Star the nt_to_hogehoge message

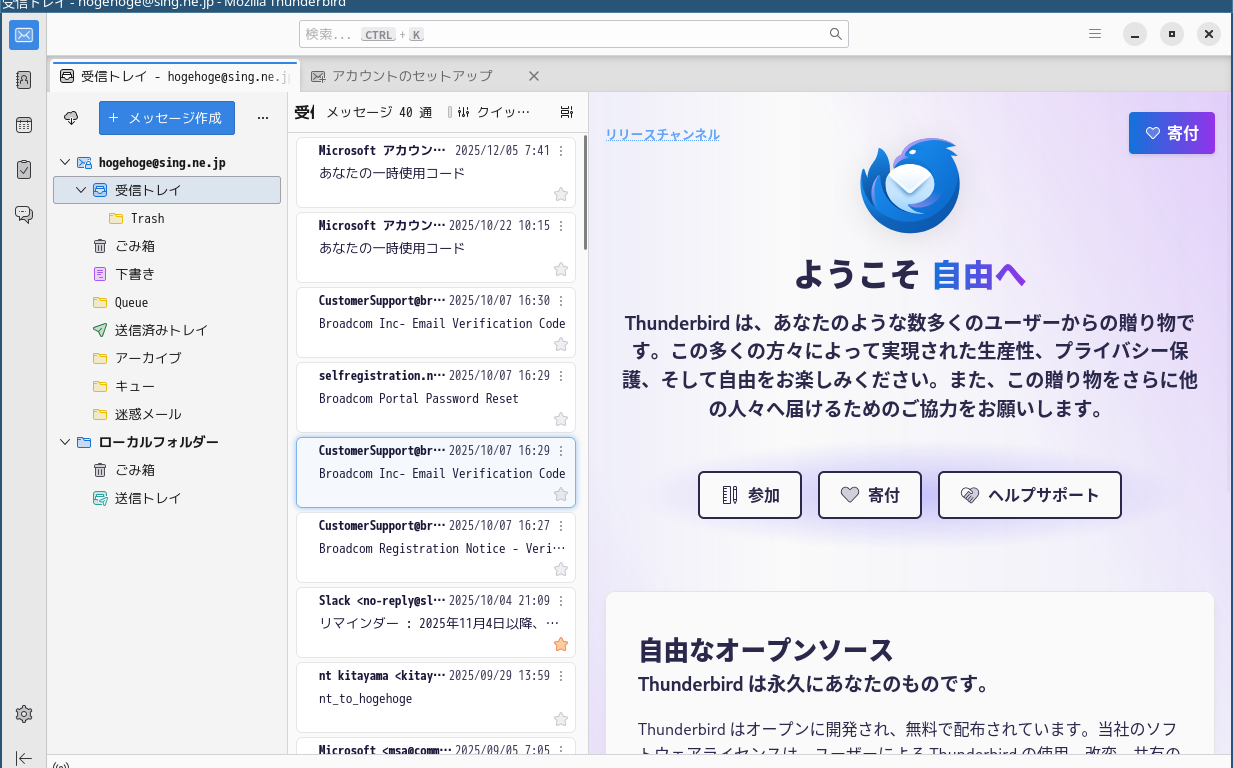(x=561, y=719)
